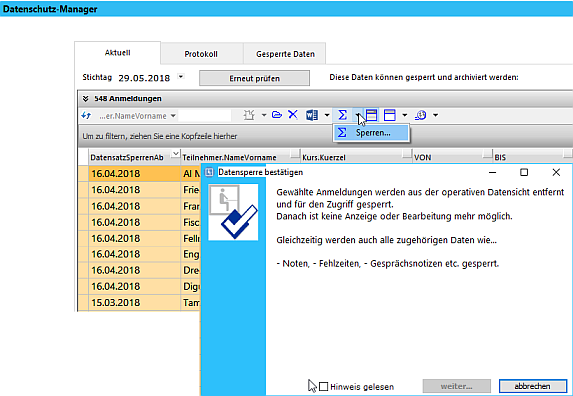Collapse the '548 Anmeldungen' section
This screenshot has width=573, height=396.
tap(86, 99)
